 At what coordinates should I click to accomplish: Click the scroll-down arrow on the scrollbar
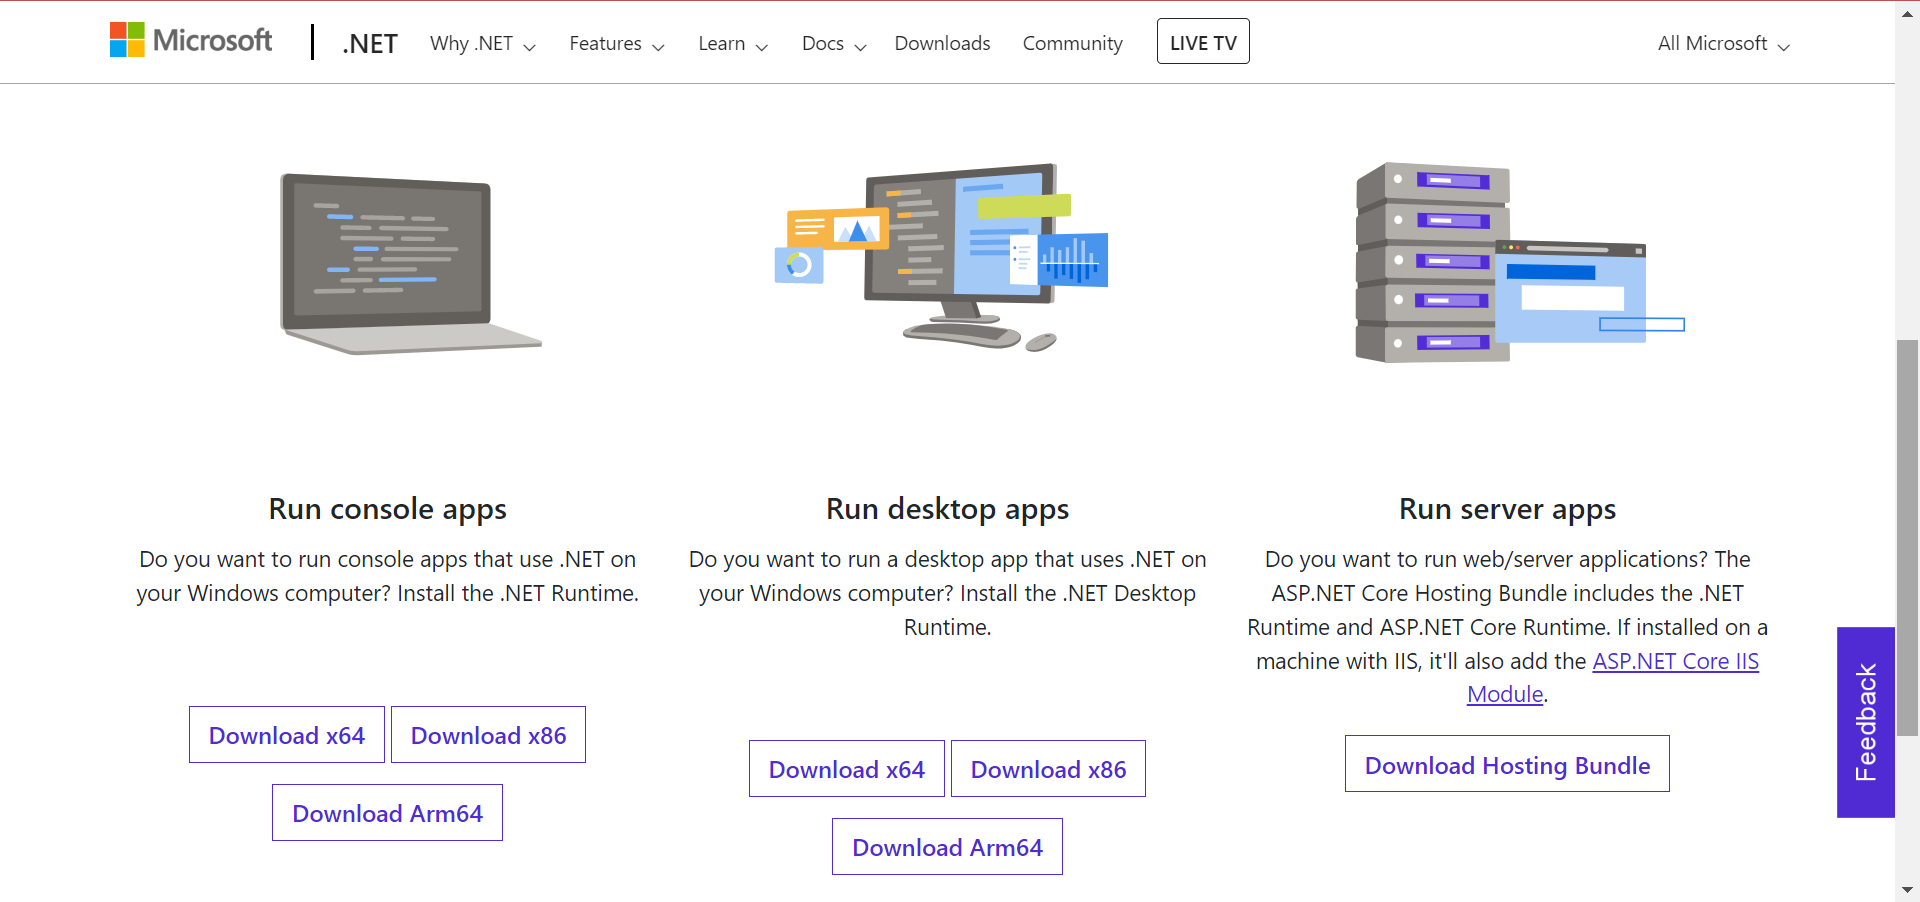click(1908, 890)
